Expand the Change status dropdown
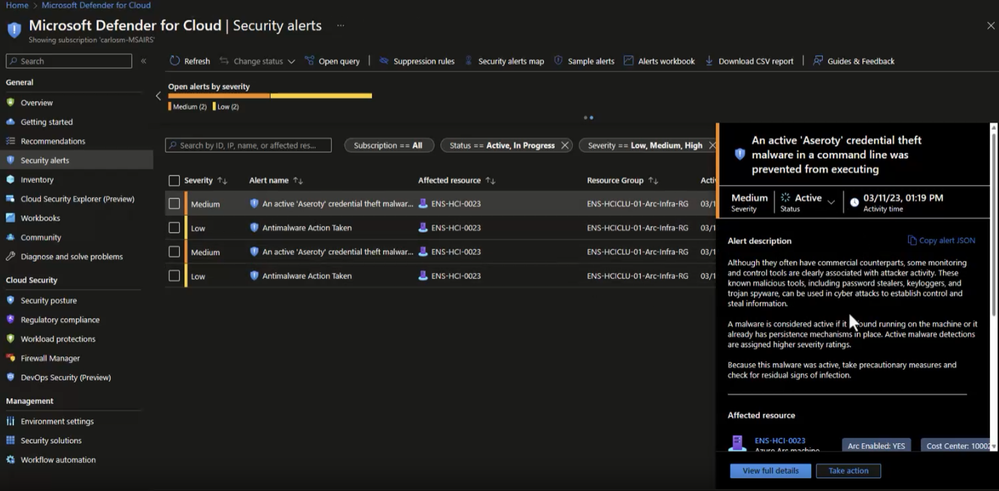This screenshot has width=999, height=491. click(x=291, y=61)
